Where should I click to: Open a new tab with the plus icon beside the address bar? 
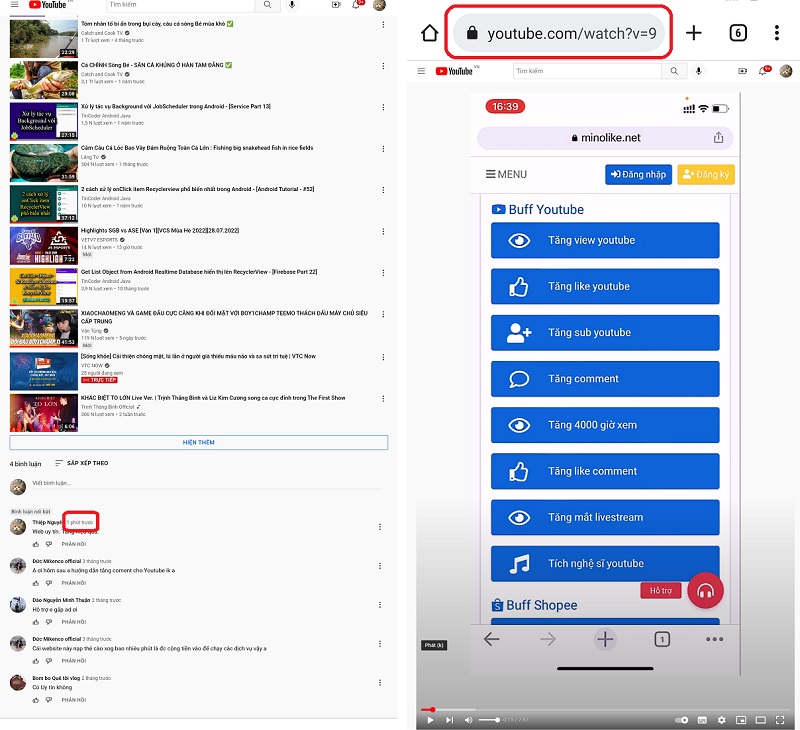pos(693,33)
